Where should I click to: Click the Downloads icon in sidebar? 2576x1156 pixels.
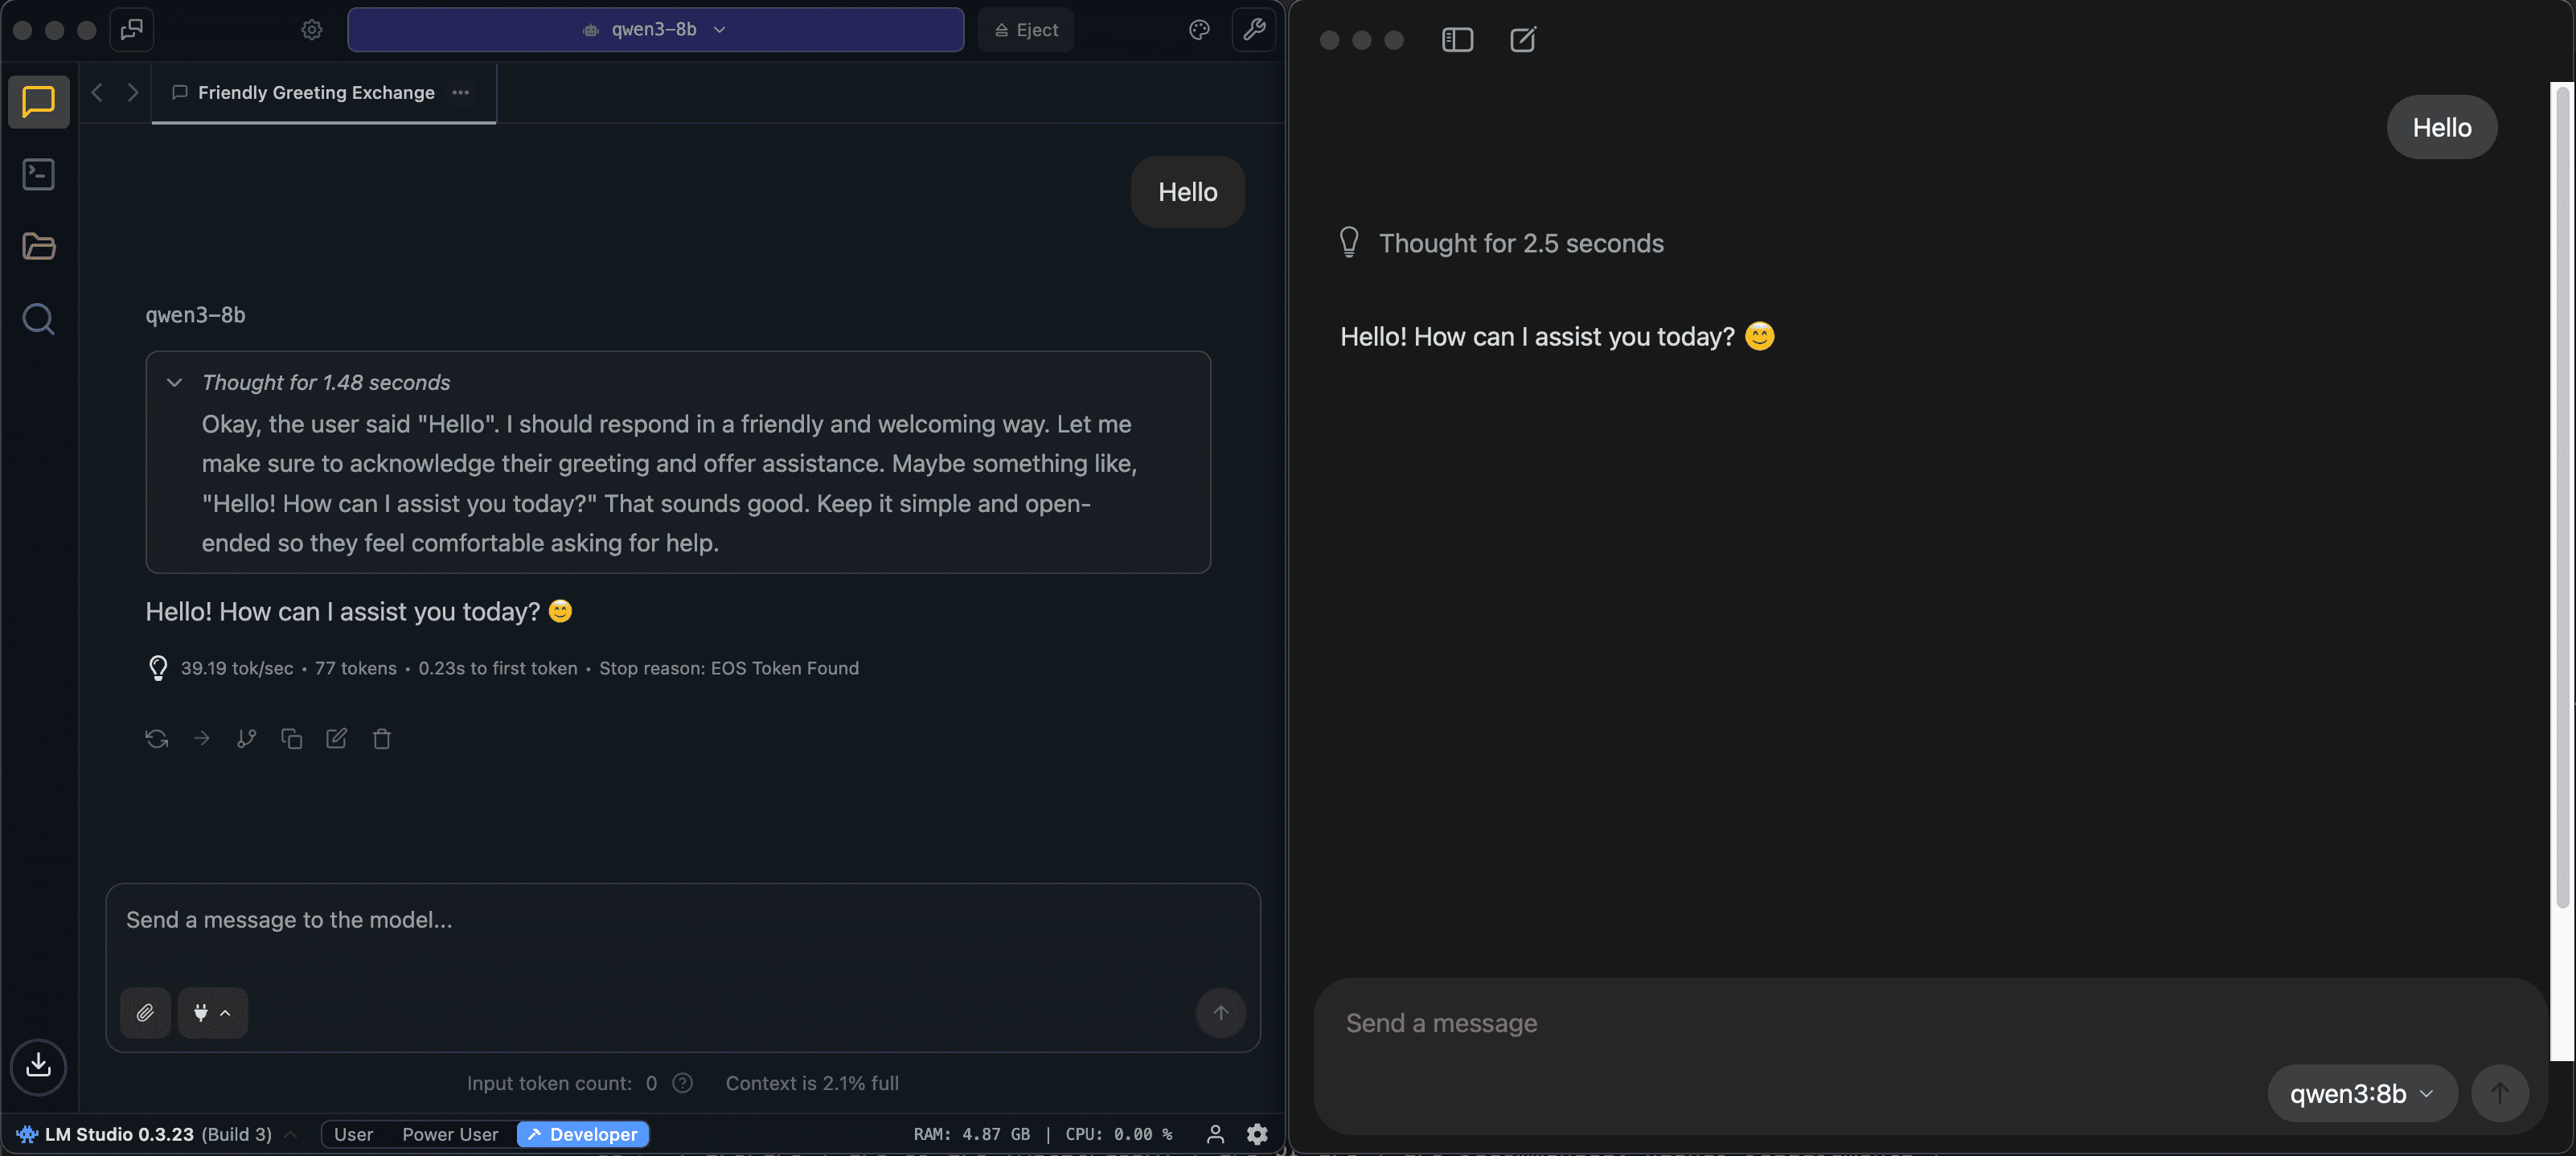pyautogui.click(x=38, y=1065)
